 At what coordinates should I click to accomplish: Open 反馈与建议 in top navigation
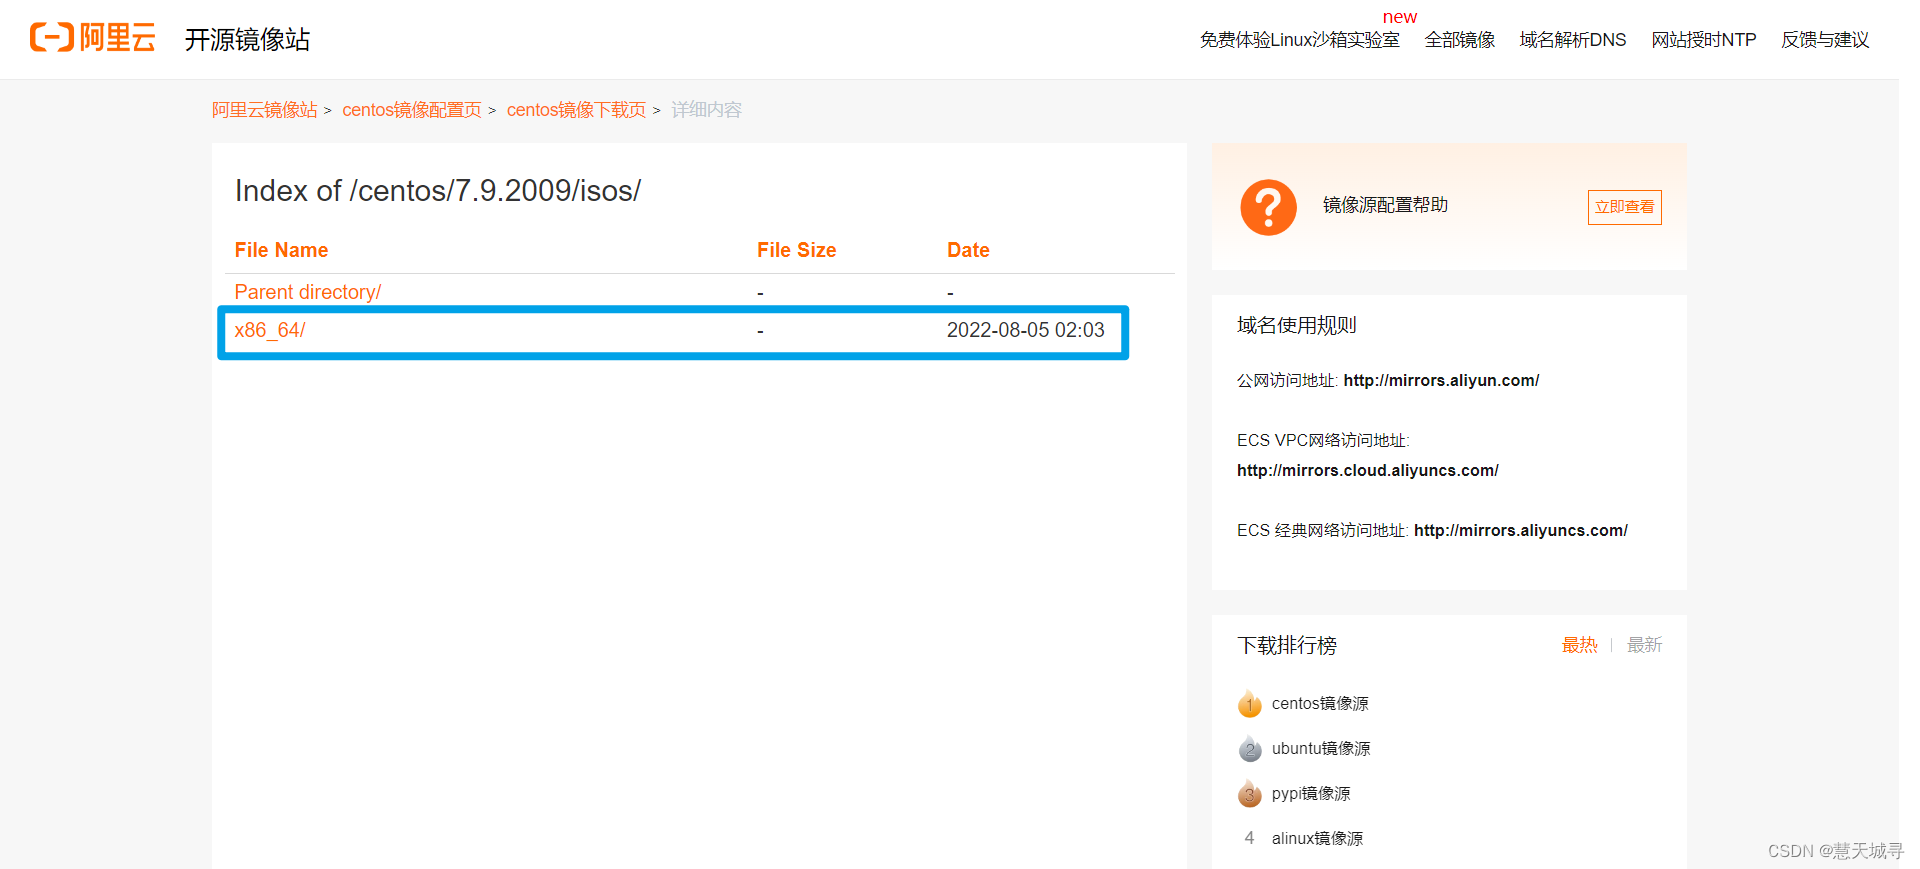[x=1825, y=40]
